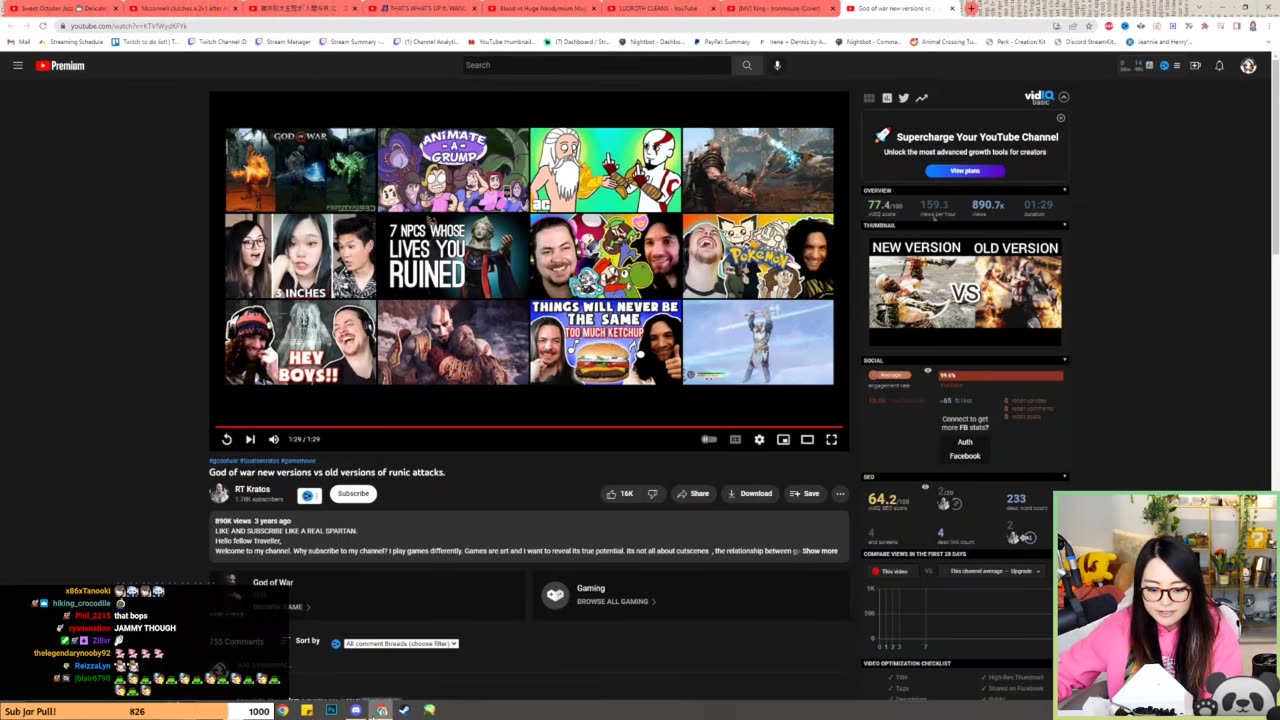This screenshot has width=1280, height=720.
Task: Open the player settings gear
Action: 759,439
